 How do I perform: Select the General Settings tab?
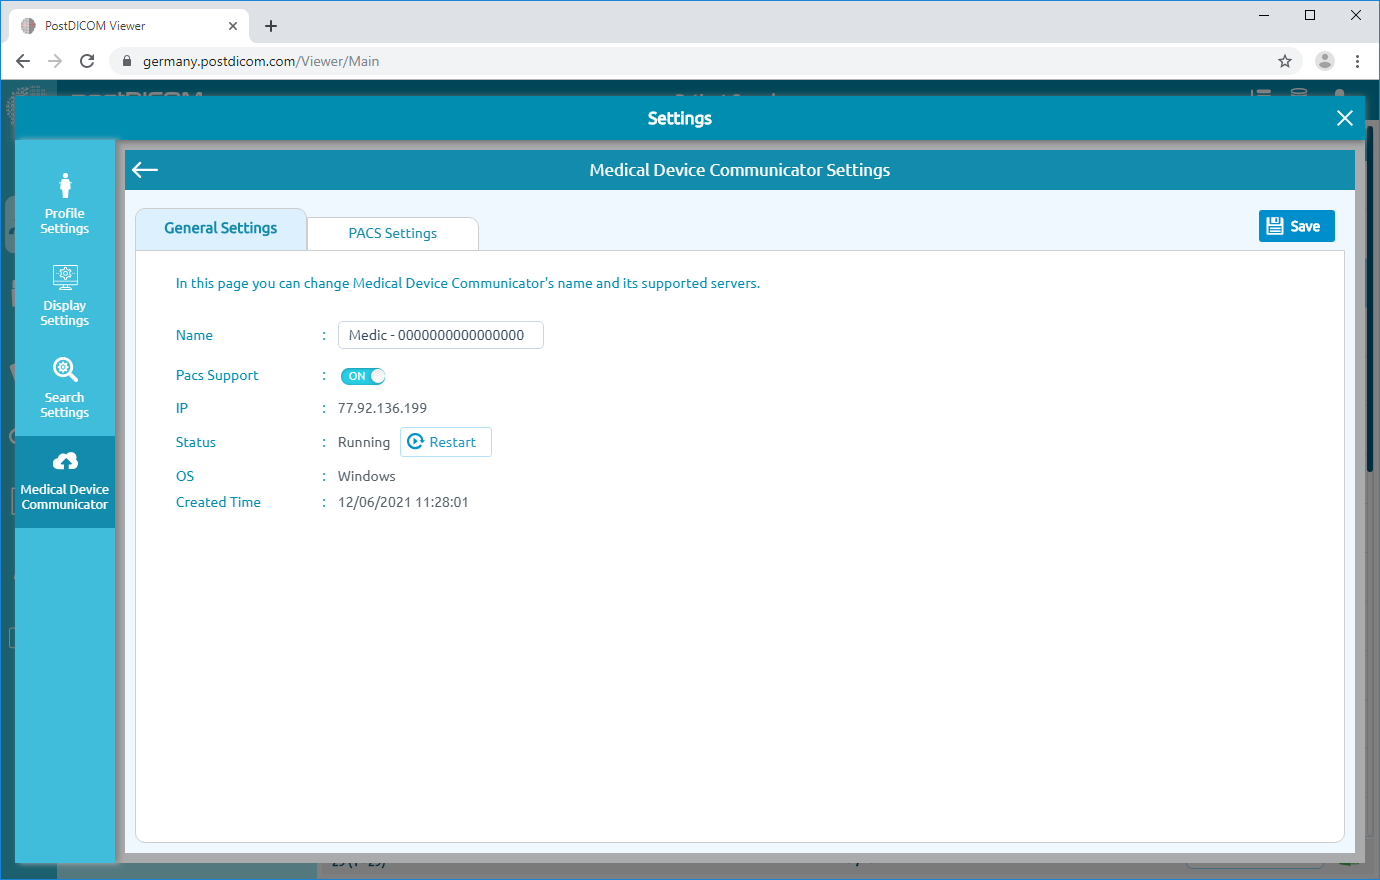point(221,228)
